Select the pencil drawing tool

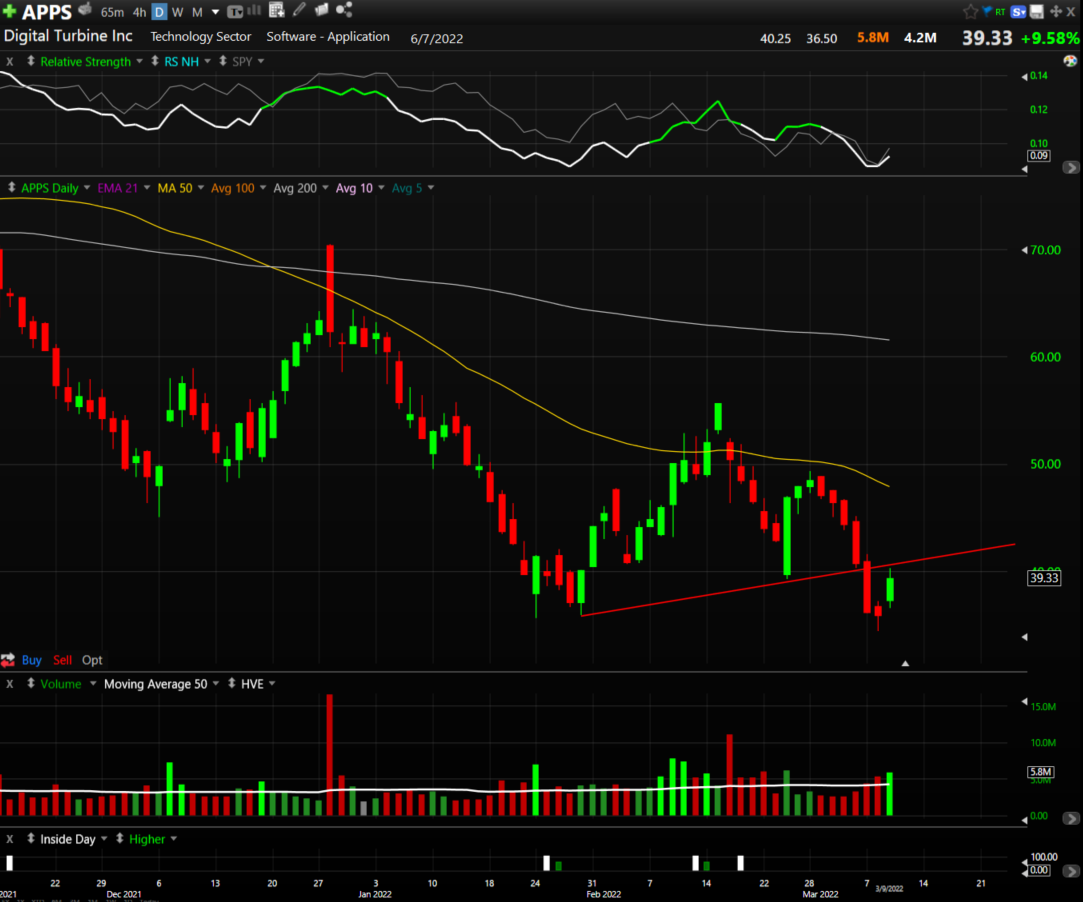[x=299, y=10]
